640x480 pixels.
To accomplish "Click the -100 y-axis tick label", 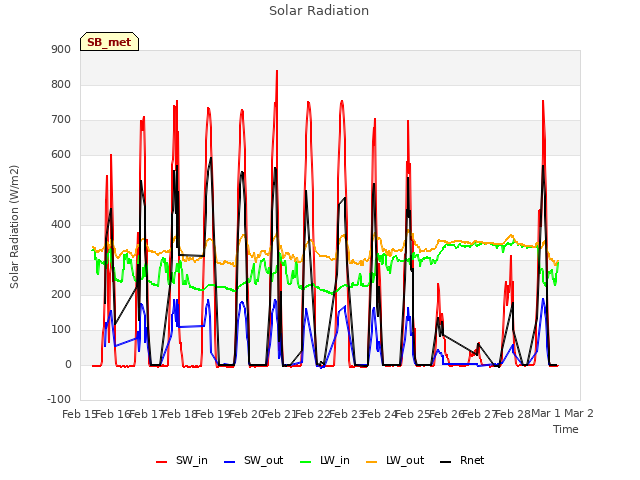I will tap(59, 399).
